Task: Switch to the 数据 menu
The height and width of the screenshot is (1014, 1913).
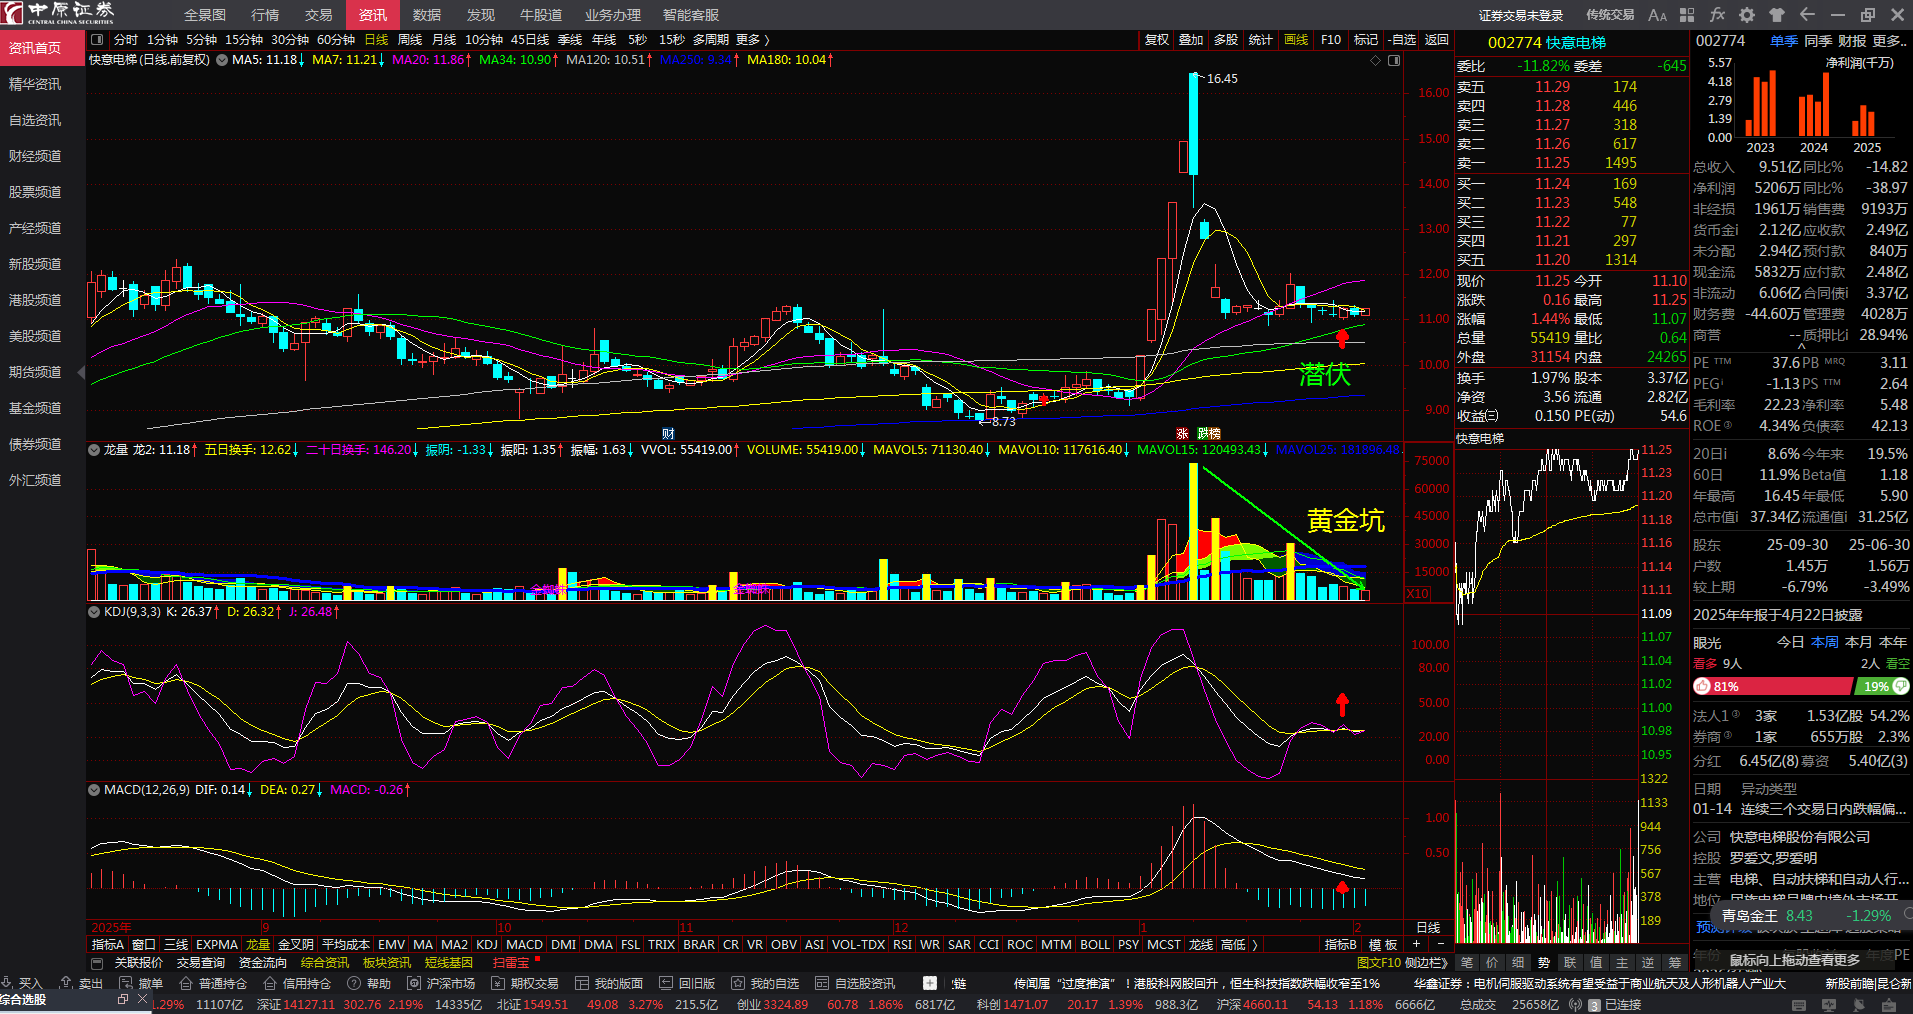Action: (x=427, y=15)
